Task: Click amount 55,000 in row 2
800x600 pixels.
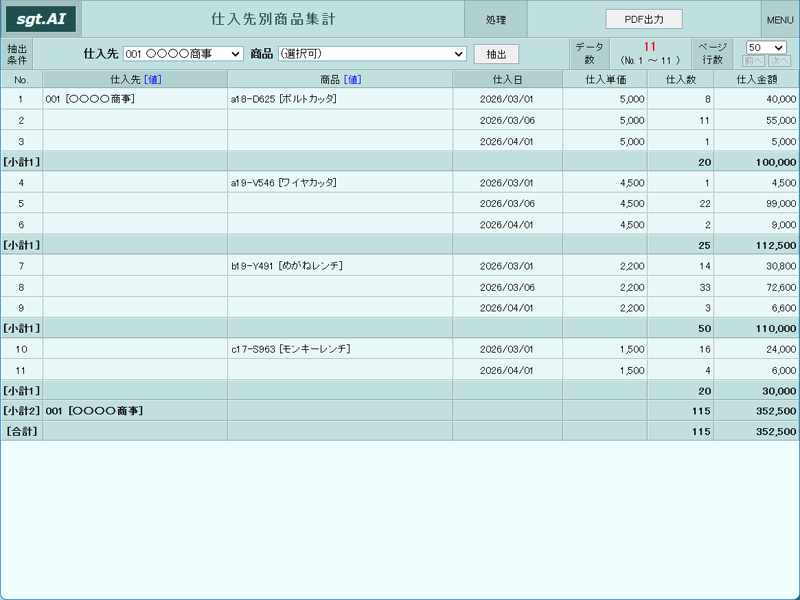Action: 781,120
